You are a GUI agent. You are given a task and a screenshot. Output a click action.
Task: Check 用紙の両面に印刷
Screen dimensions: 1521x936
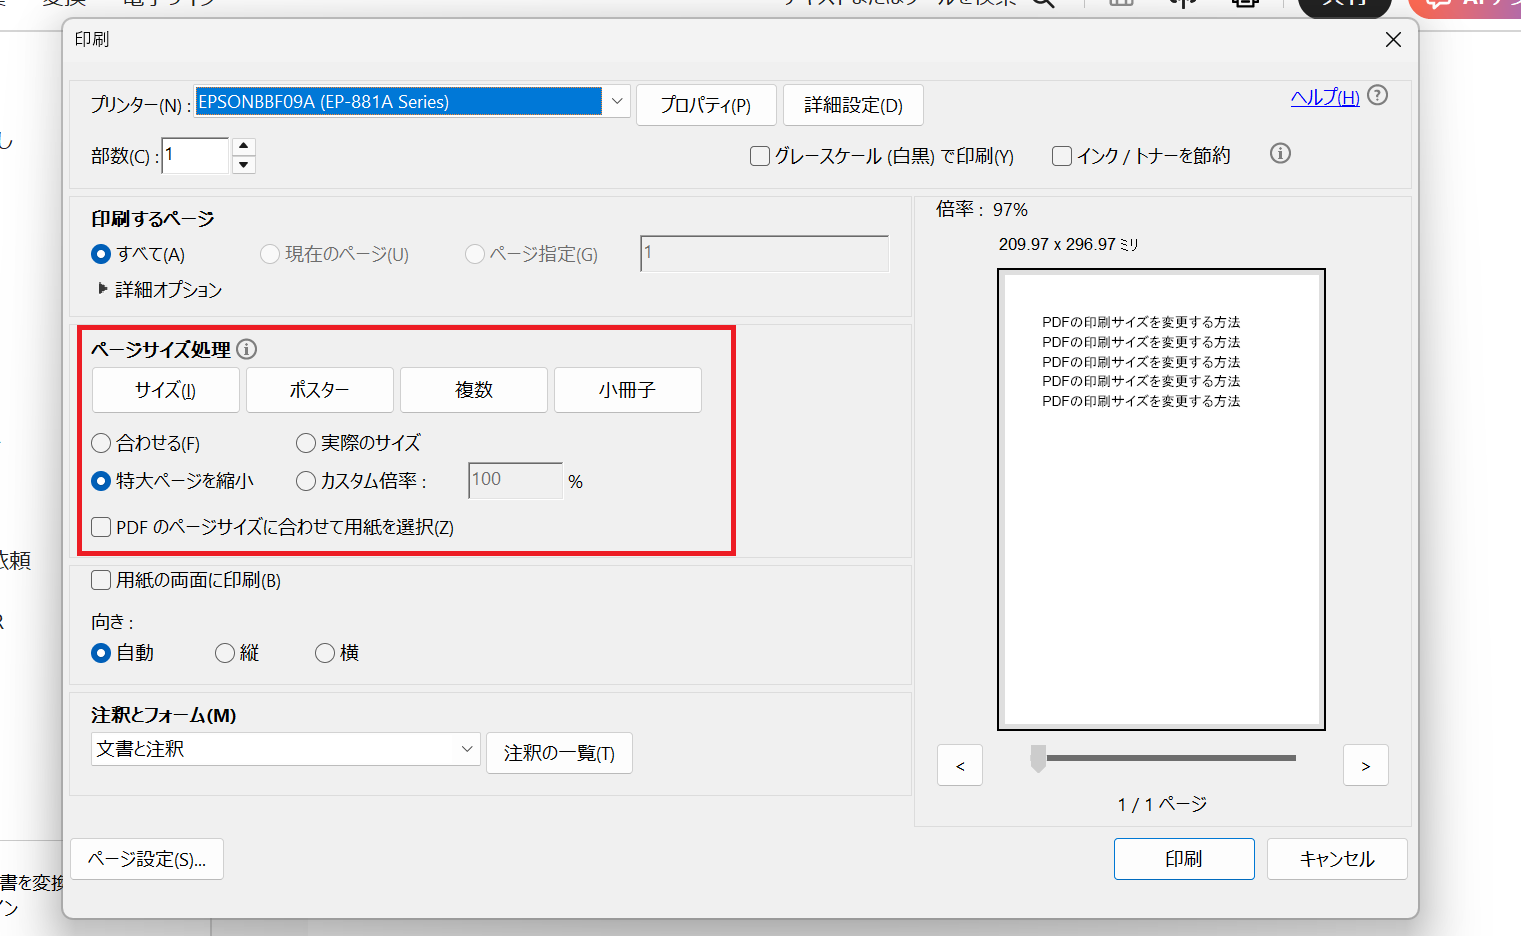pos(100,579)
